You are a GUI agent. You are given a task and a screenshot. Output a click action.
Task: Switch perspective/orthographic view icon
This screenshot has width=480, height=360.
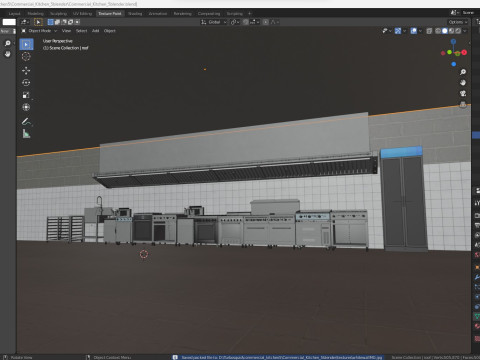pos(463,104)
